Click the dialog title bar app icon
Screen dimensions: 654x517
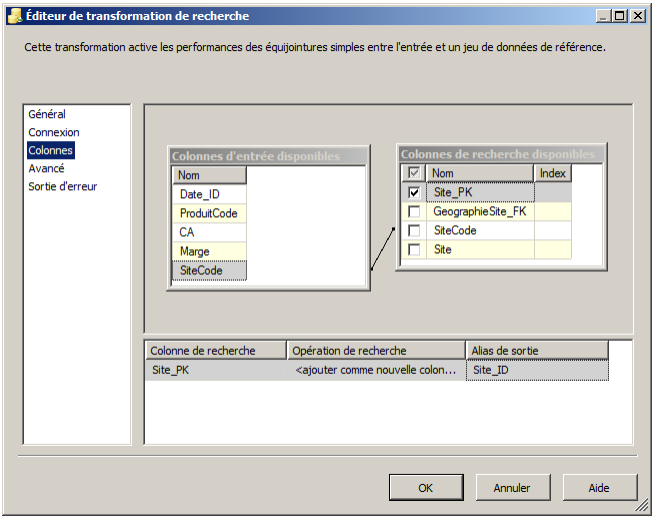[14, 15]
